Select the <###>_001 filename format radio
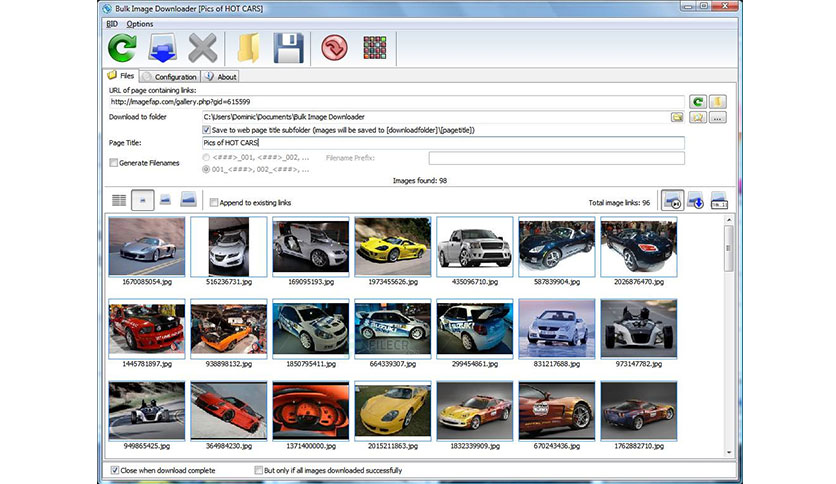 [x=206, y=158]
